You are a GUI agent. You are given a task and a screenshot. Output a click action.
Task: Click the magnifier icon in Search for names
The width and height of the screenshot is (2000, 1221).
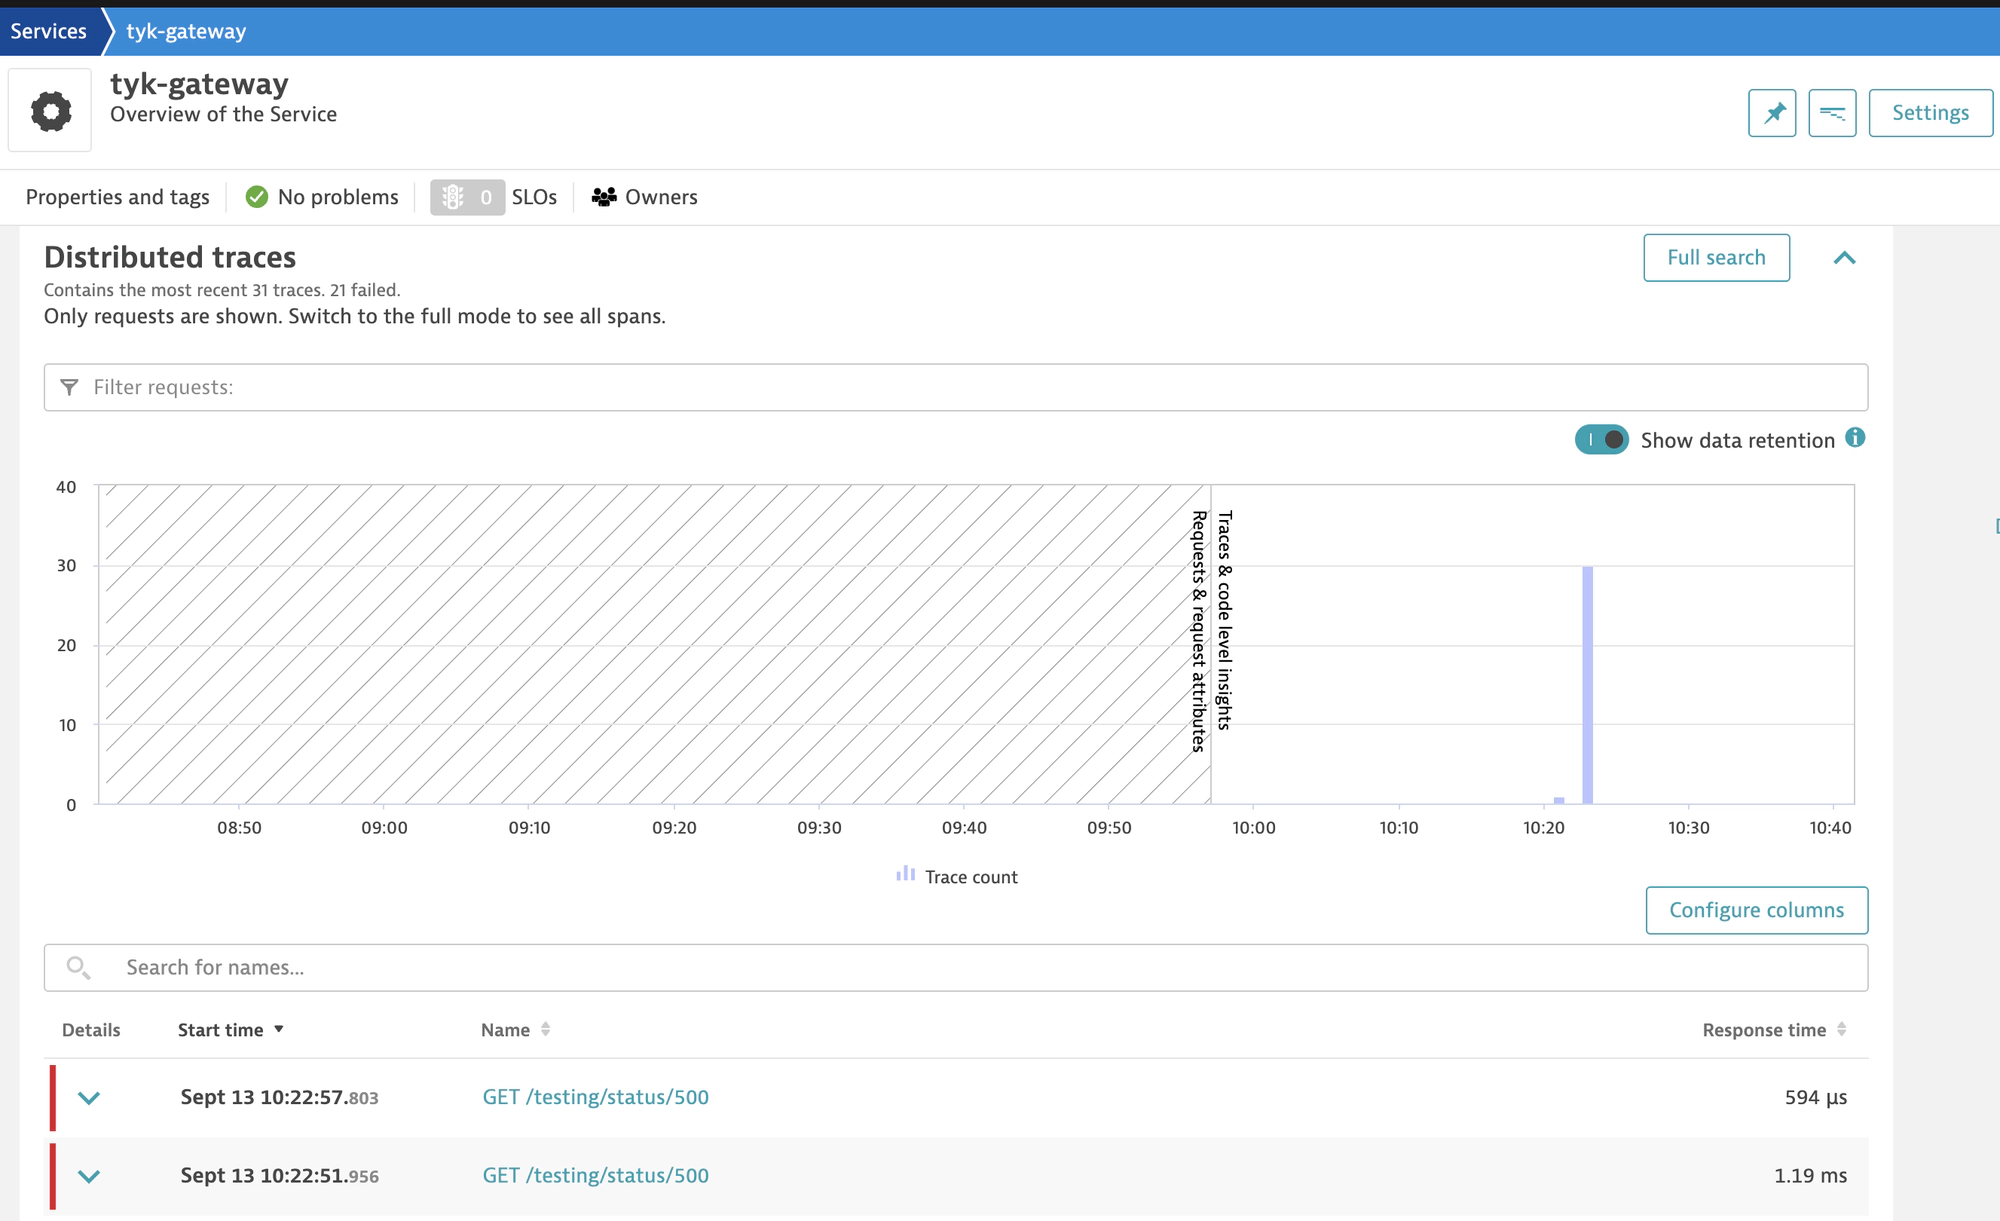[80, 967]
